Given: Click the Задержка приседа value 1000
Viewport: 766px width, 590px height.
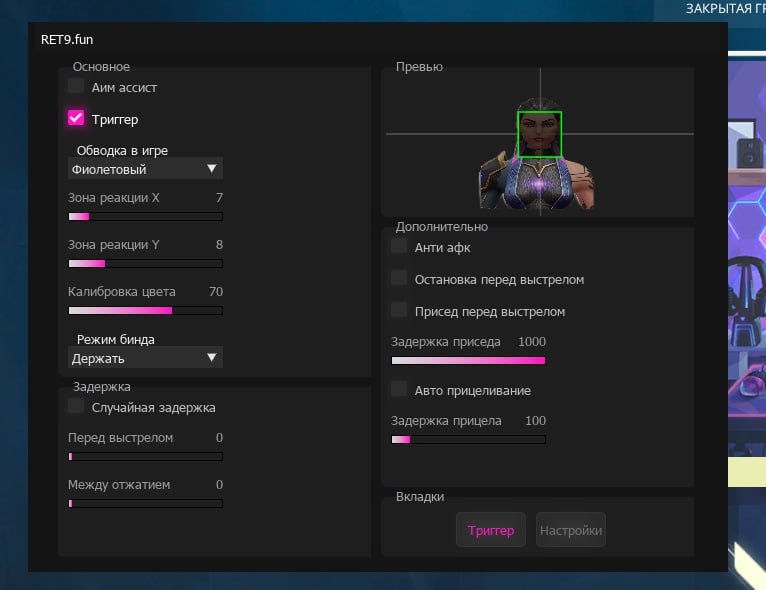Looking at the screenshot, I should tap(532, 341).
